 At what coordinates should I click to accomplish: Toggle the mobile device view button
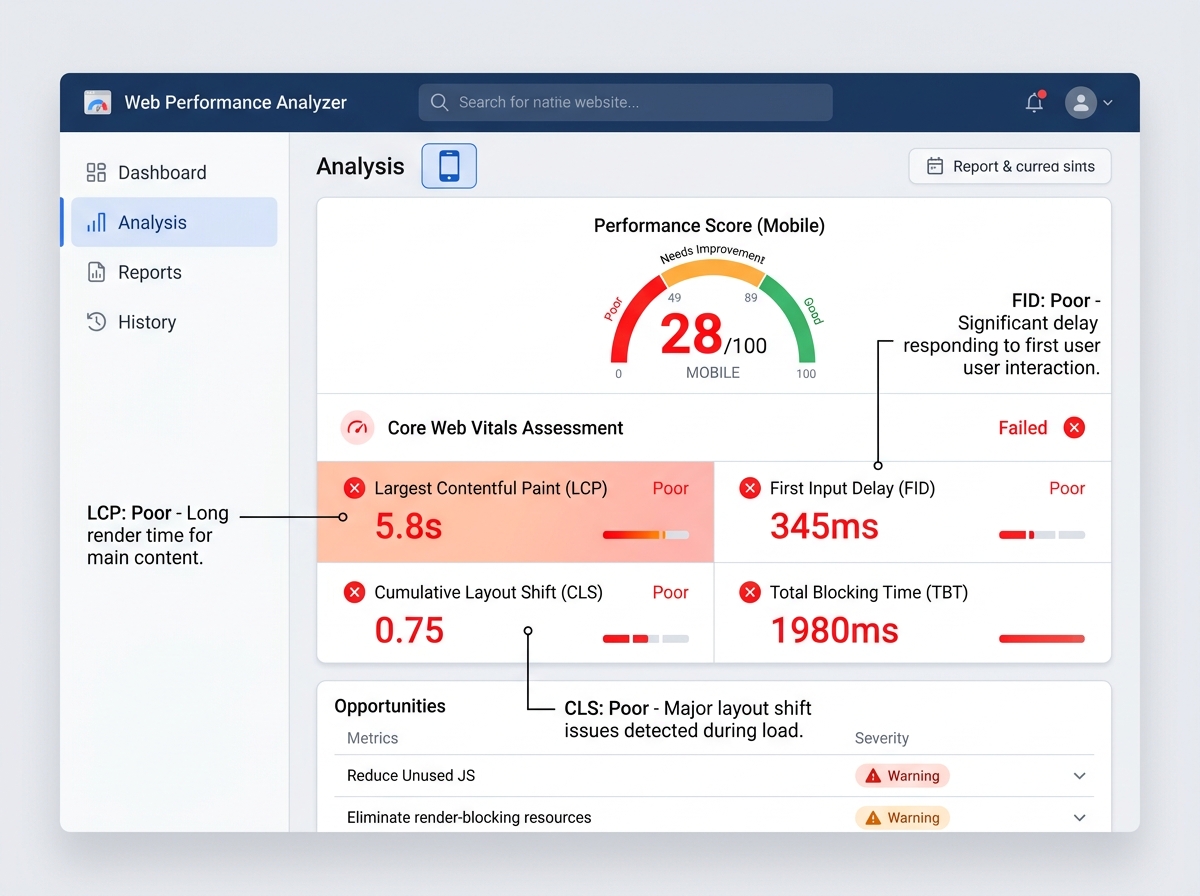click(x=449, y=166)
